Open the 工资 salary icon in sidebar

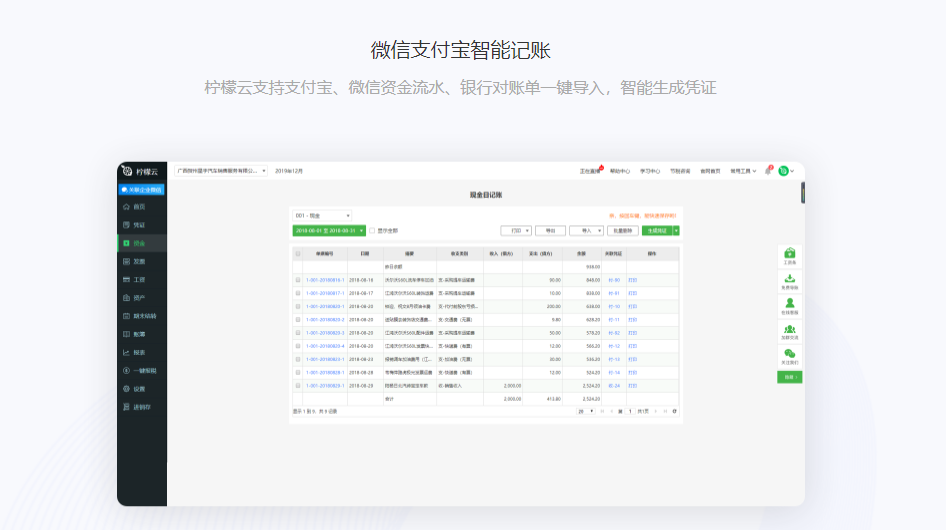pos(126,279)
